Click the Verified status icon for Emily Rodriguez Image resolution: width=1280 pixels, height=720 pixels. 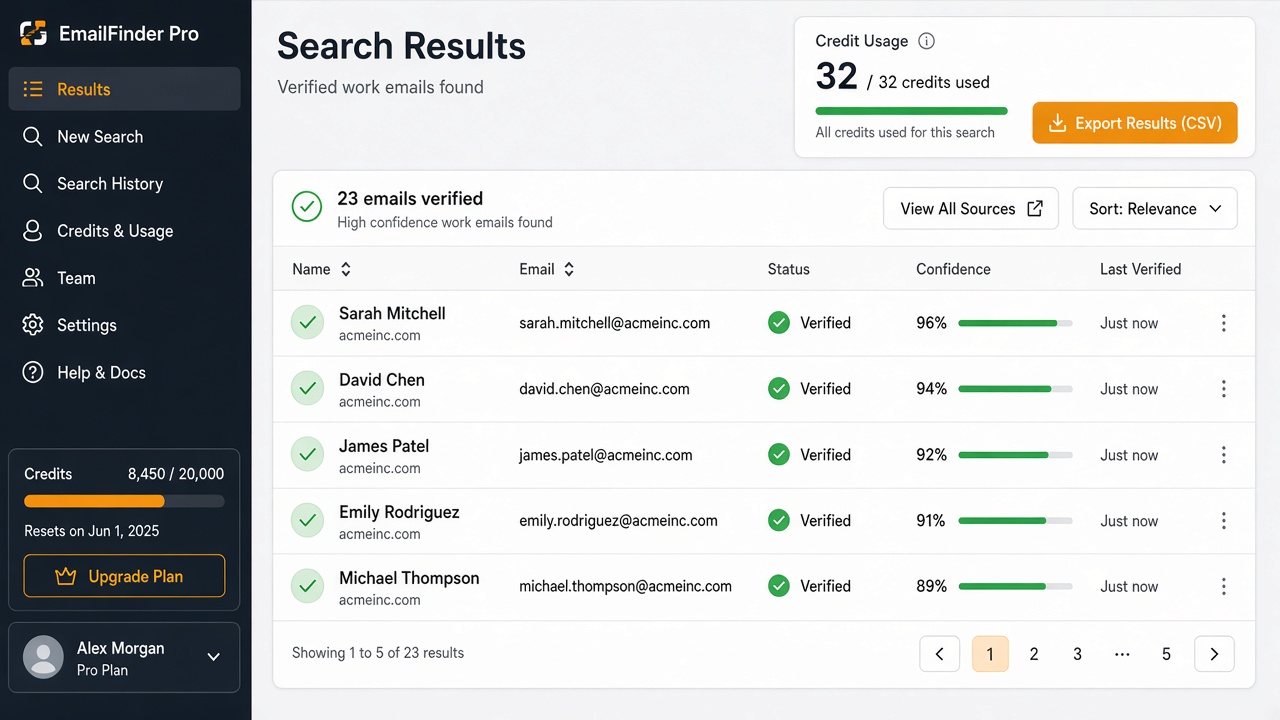(779, 521)
